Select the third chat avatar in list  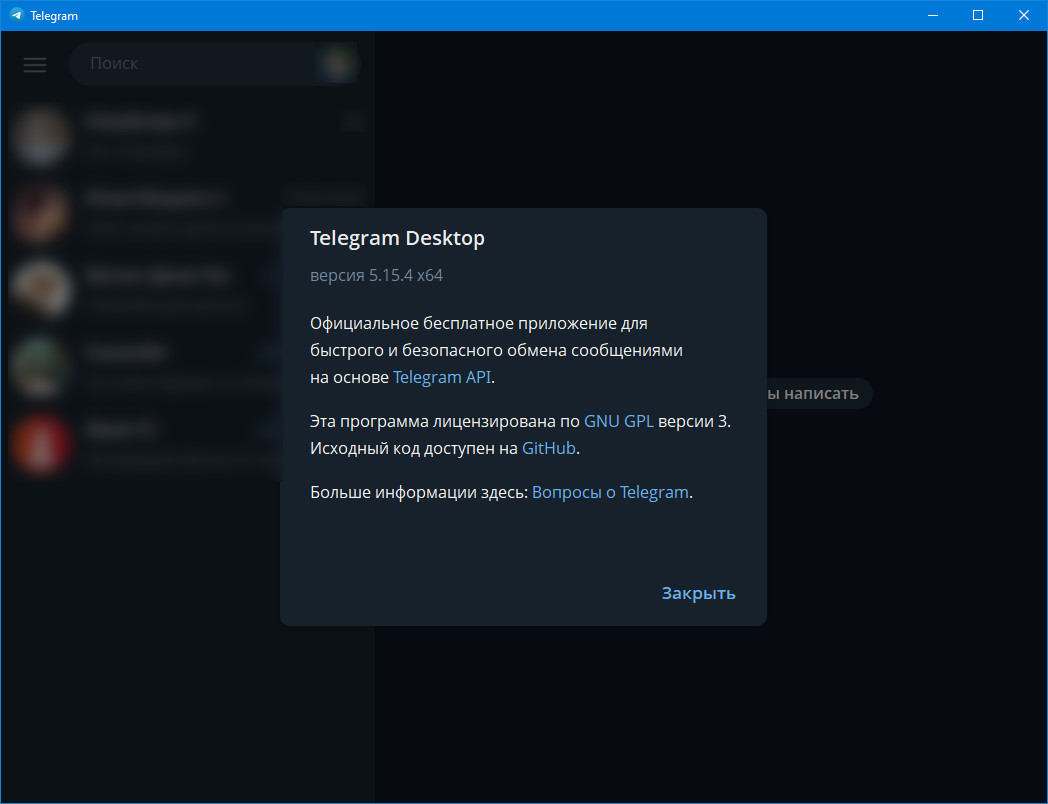tap(40, 290)
